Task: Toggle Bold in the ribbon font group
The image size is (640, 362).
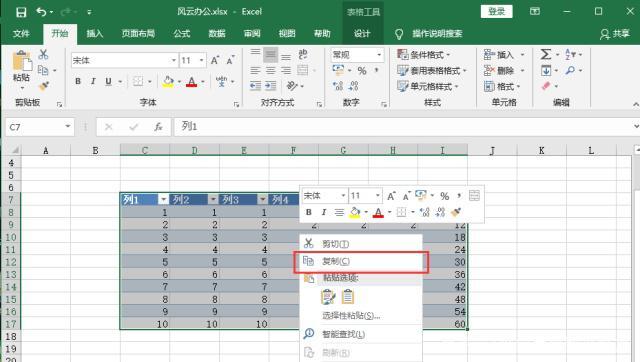Action: pyautogui.click(x=78, y=81)
